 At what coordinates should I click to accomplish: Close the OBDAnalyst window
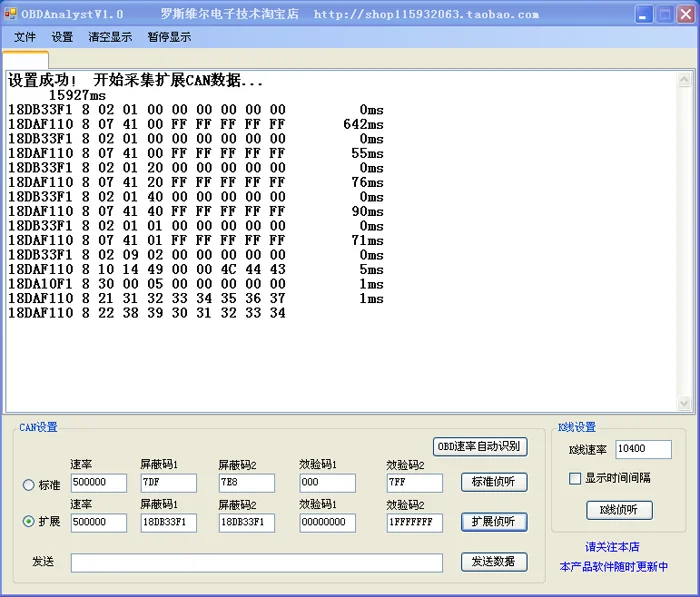click(686, 14)
